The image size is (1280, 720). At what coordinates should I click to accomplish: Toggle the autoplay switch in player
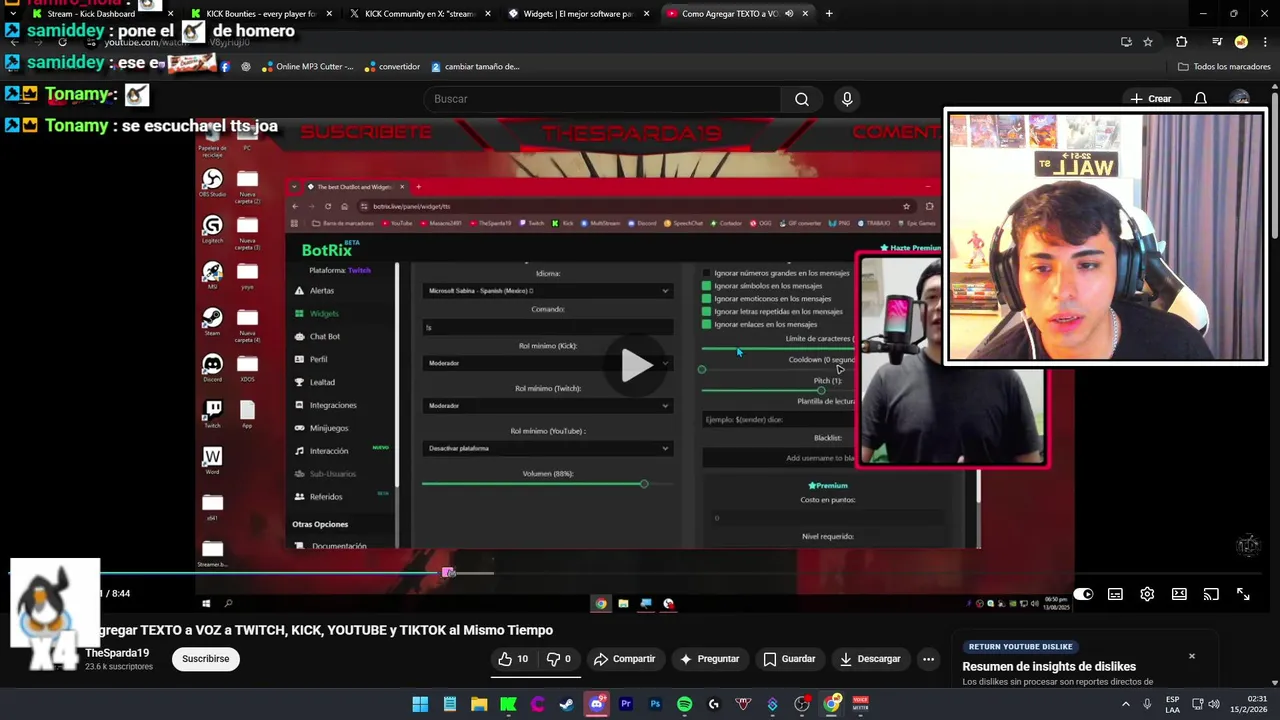pyautogui.click(x=1083, y=594)
